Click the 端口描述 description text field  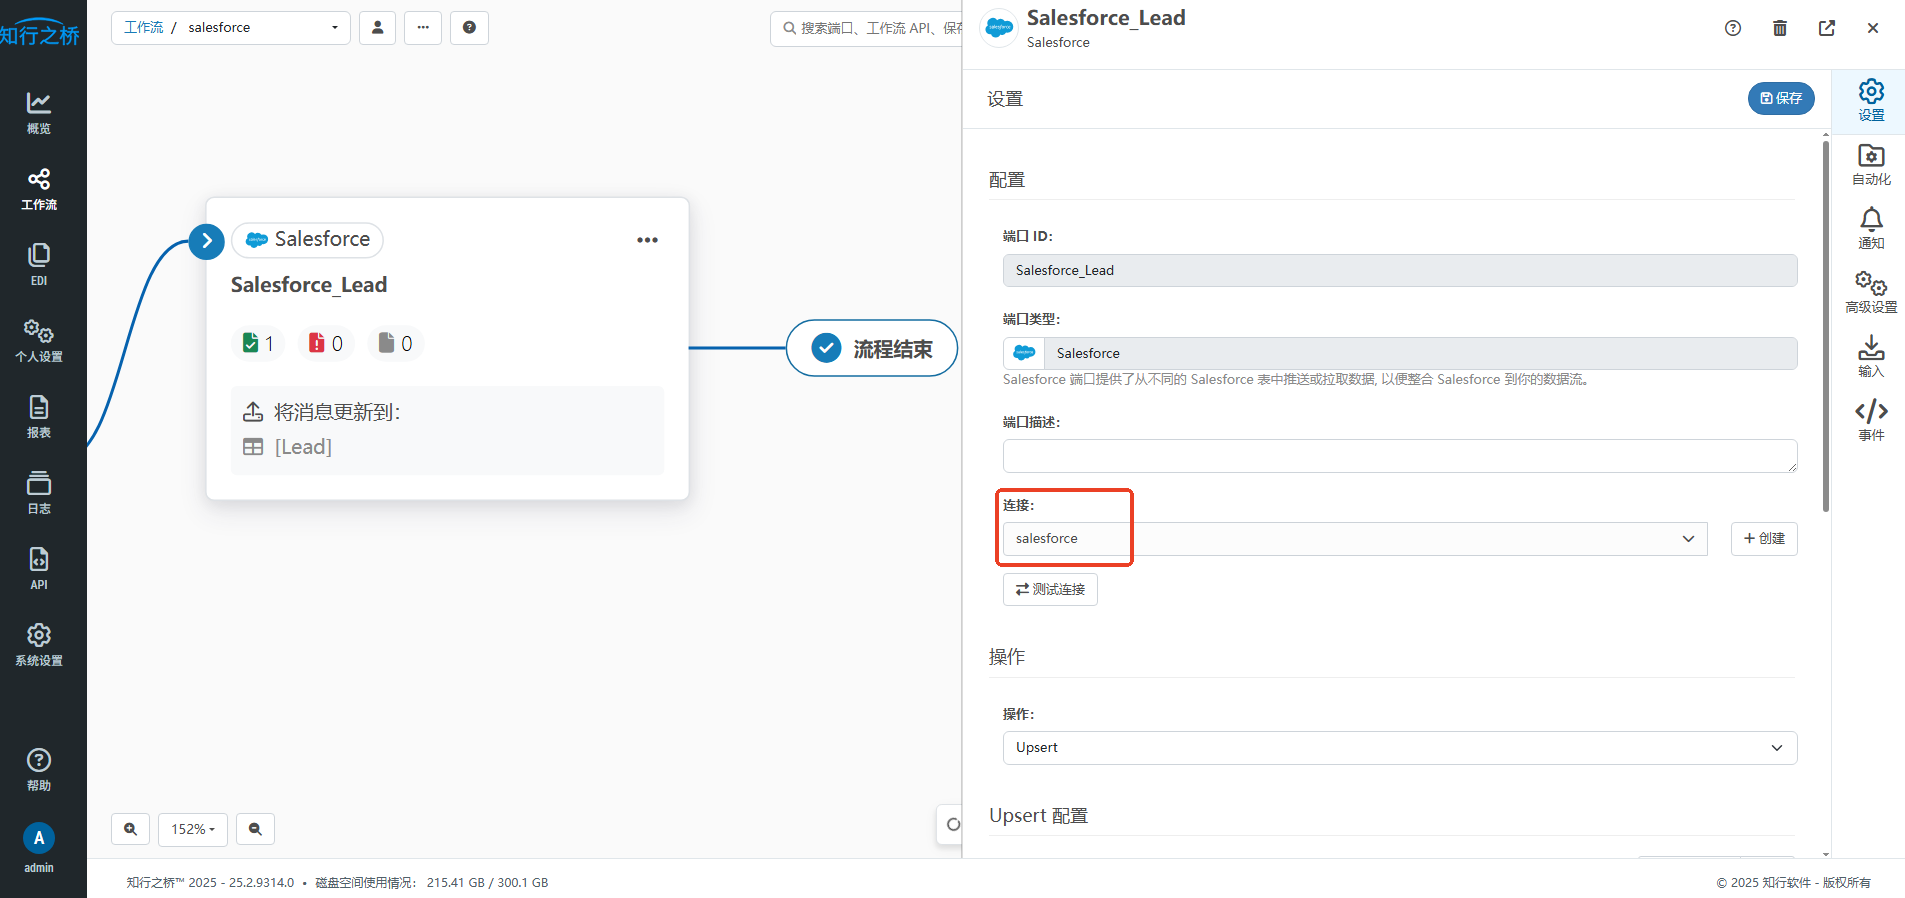coord(1399,456)
